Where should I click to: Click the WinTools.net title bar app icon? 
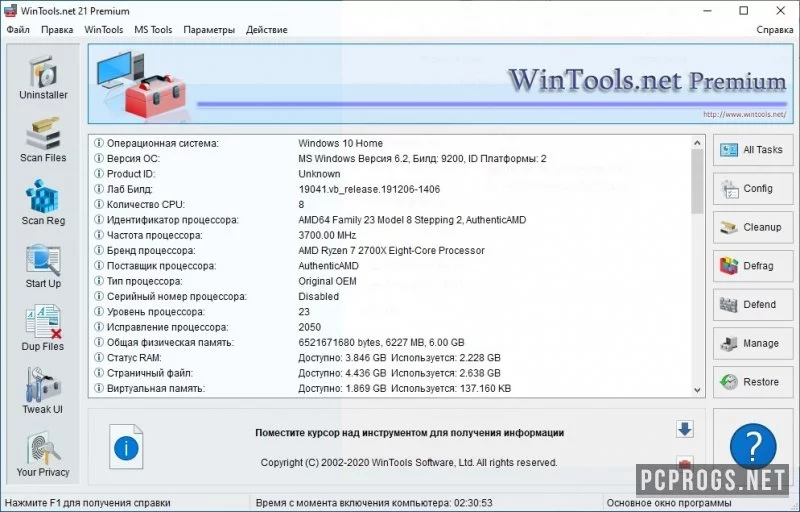tap(10, 11)
